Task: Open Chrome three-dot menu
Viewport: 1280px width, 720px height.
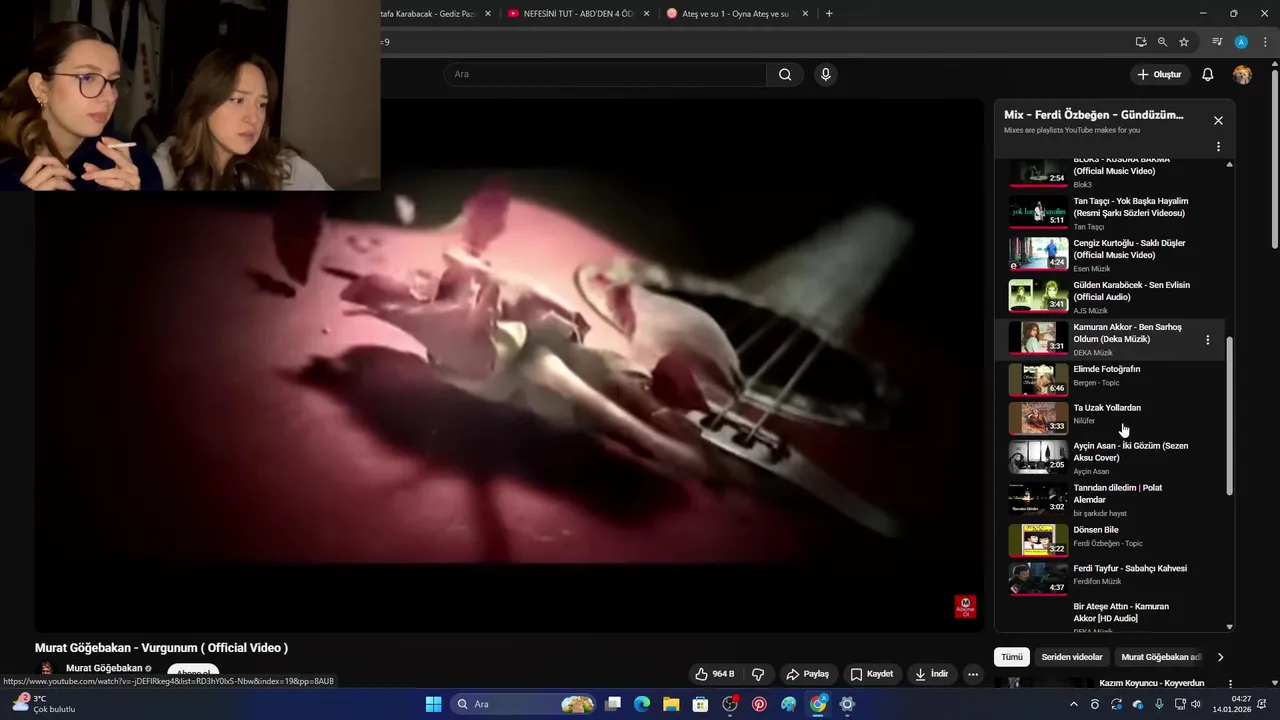Action: point(1265,42)
